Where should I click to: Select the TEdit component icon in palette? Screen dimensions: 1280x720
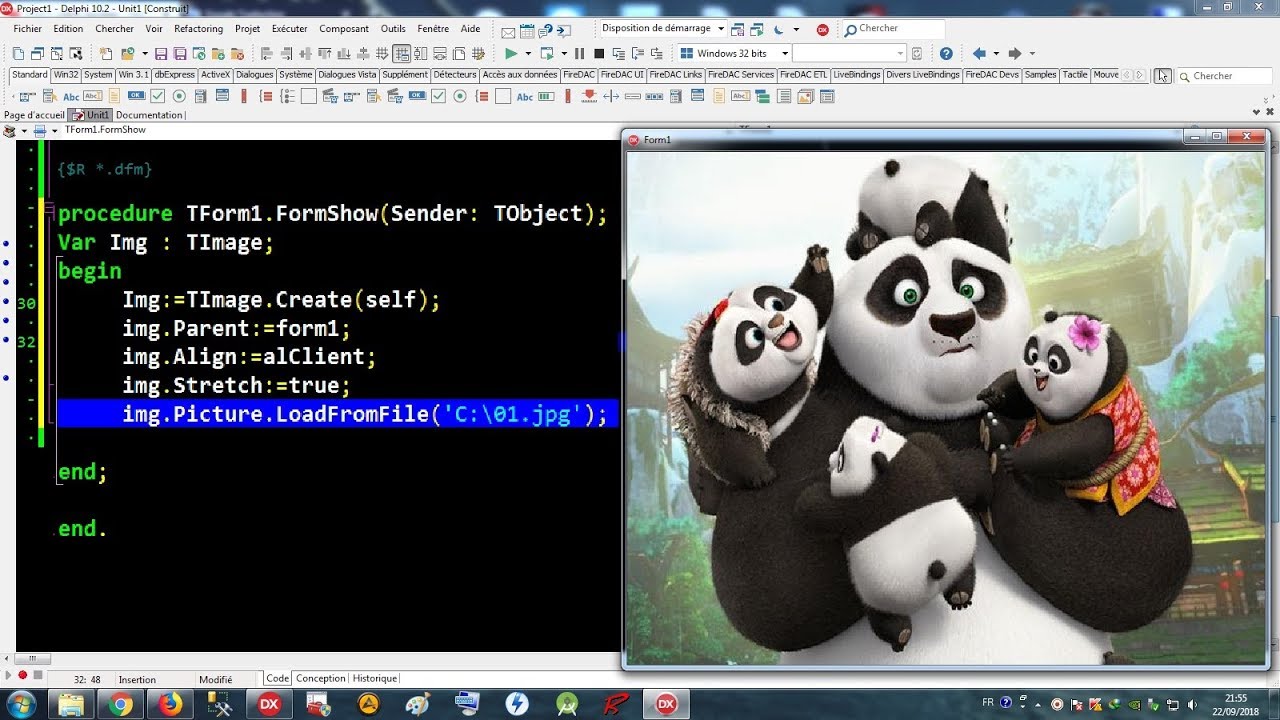point(92,96)
